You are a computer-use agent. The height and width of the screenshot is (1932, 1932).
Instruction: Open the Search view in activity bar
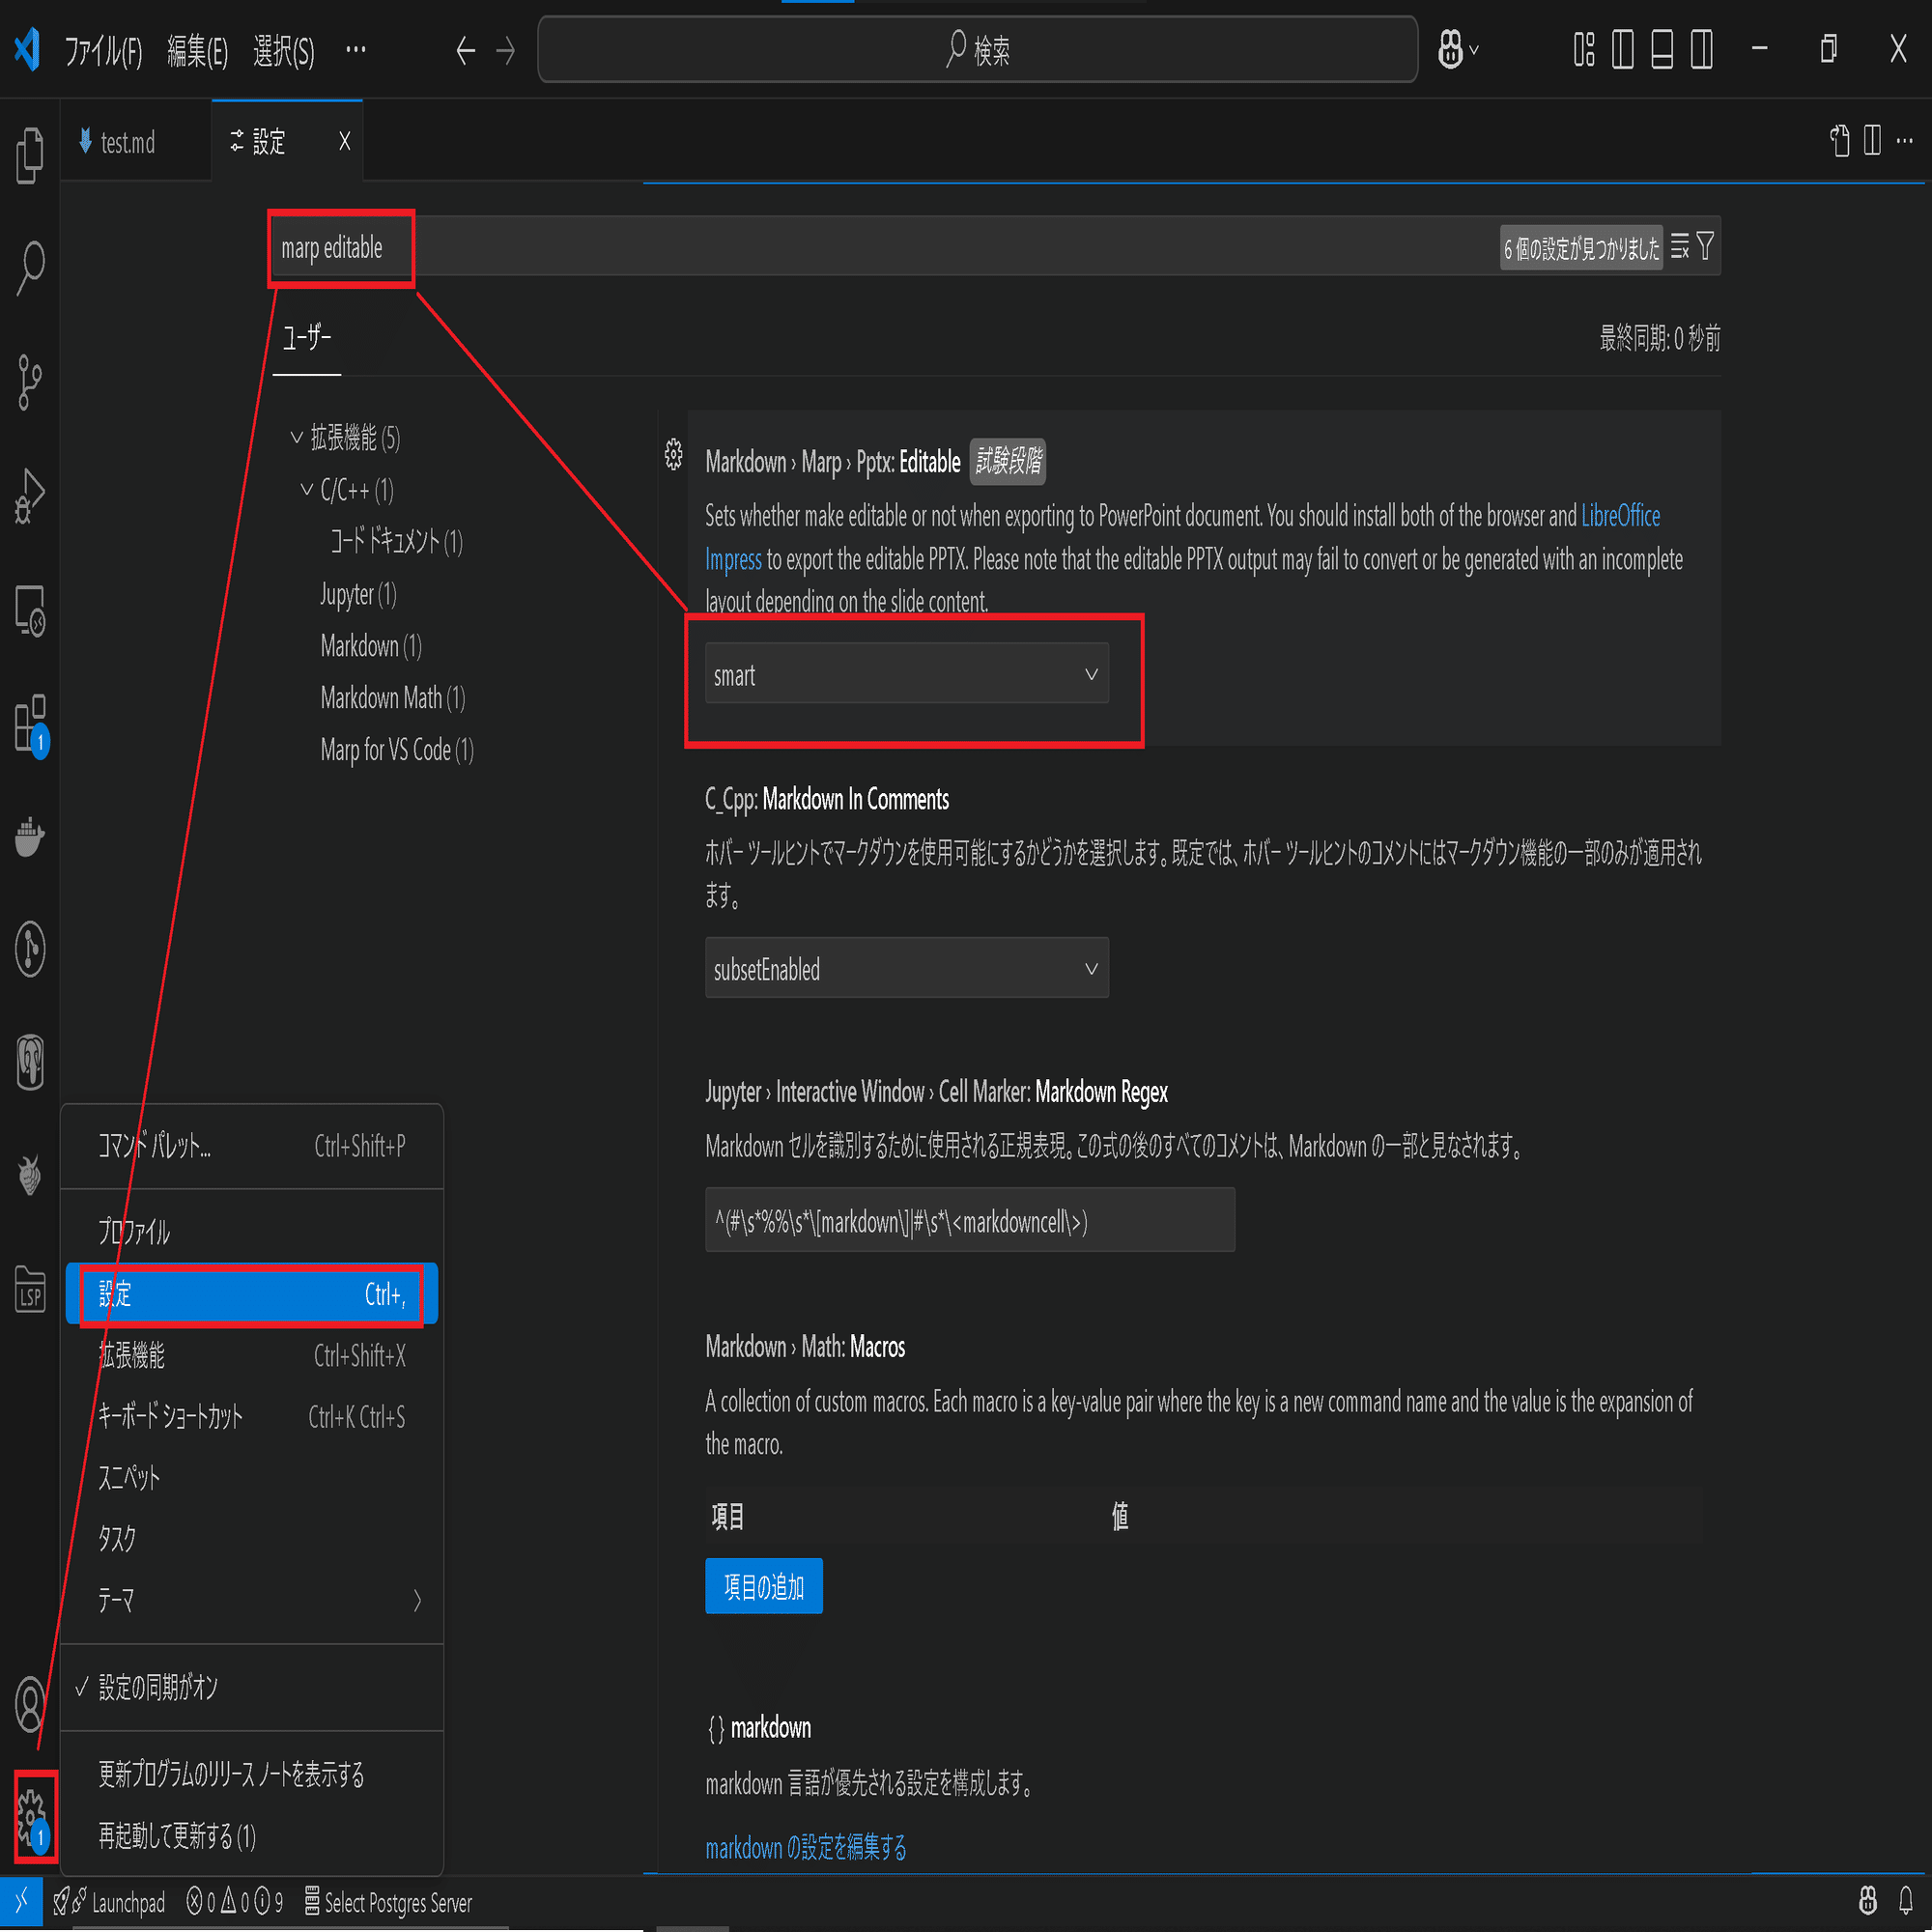point(30,268)
